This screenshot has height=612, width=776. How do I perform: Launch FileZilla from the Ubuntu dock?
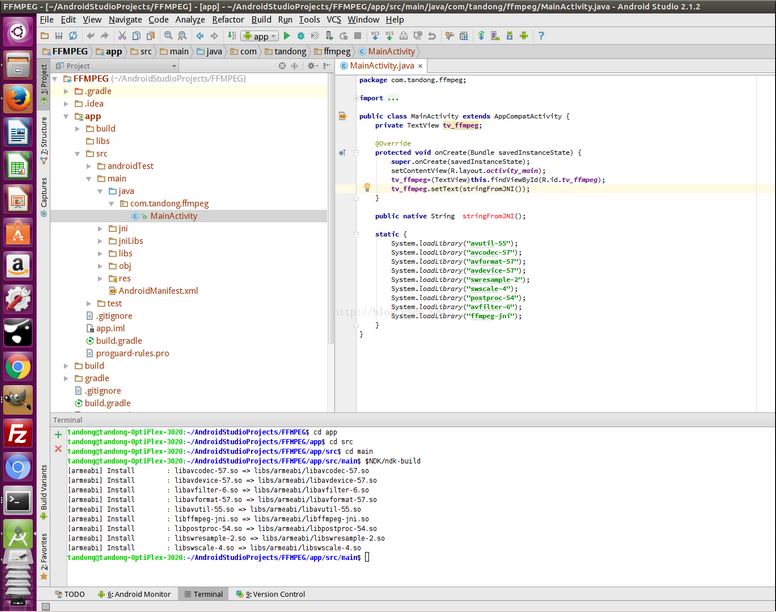pyautogui.click(x=18, y=434)
